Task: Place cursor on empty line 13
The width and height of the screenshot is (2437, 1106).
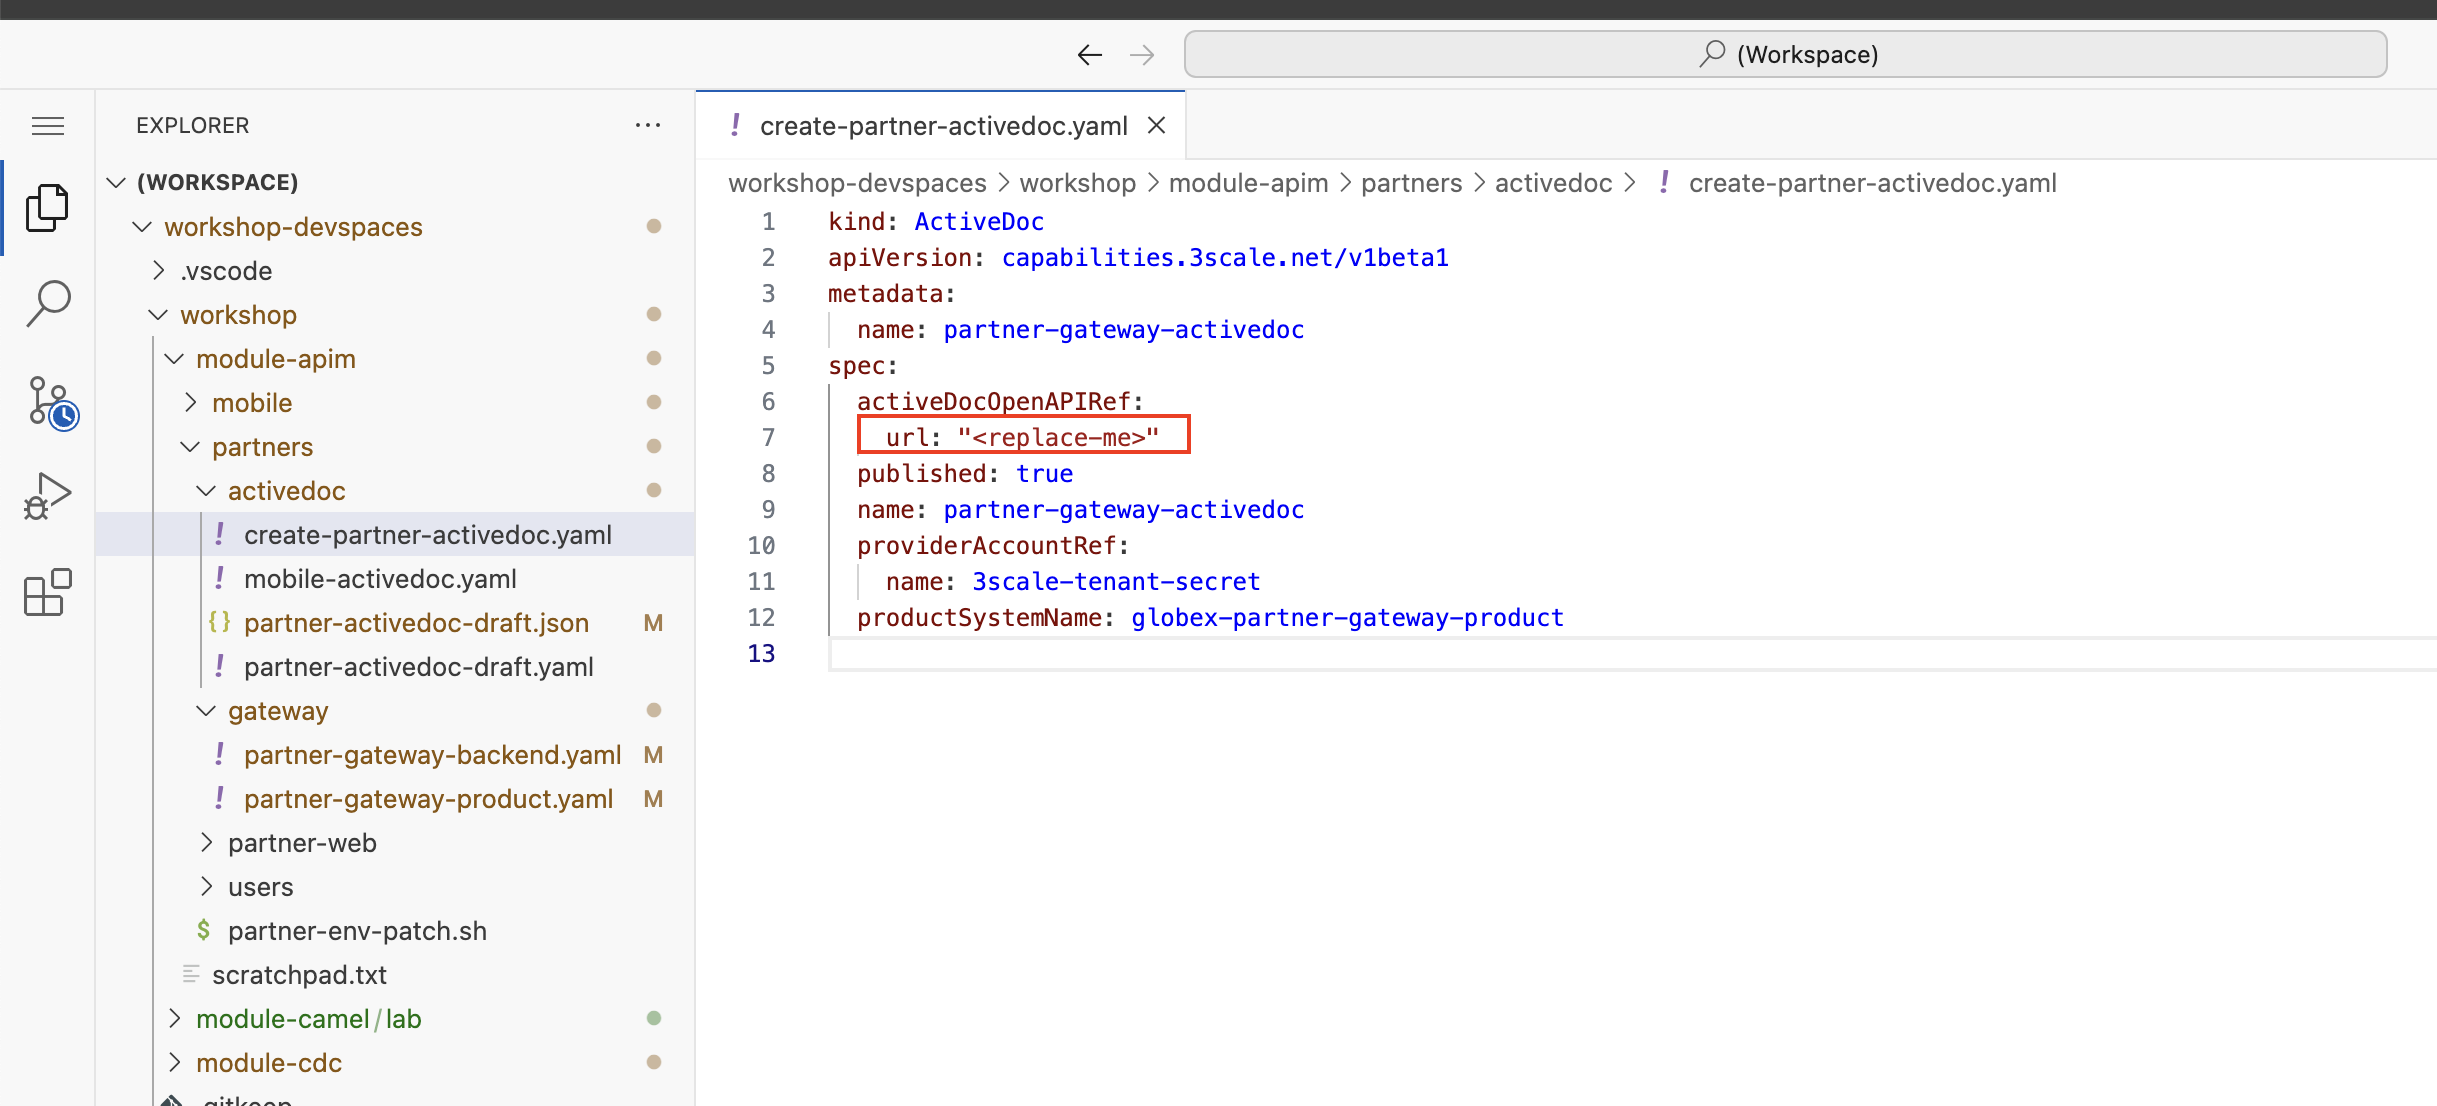Action: pyautogui.click(x=1632, y=654)
